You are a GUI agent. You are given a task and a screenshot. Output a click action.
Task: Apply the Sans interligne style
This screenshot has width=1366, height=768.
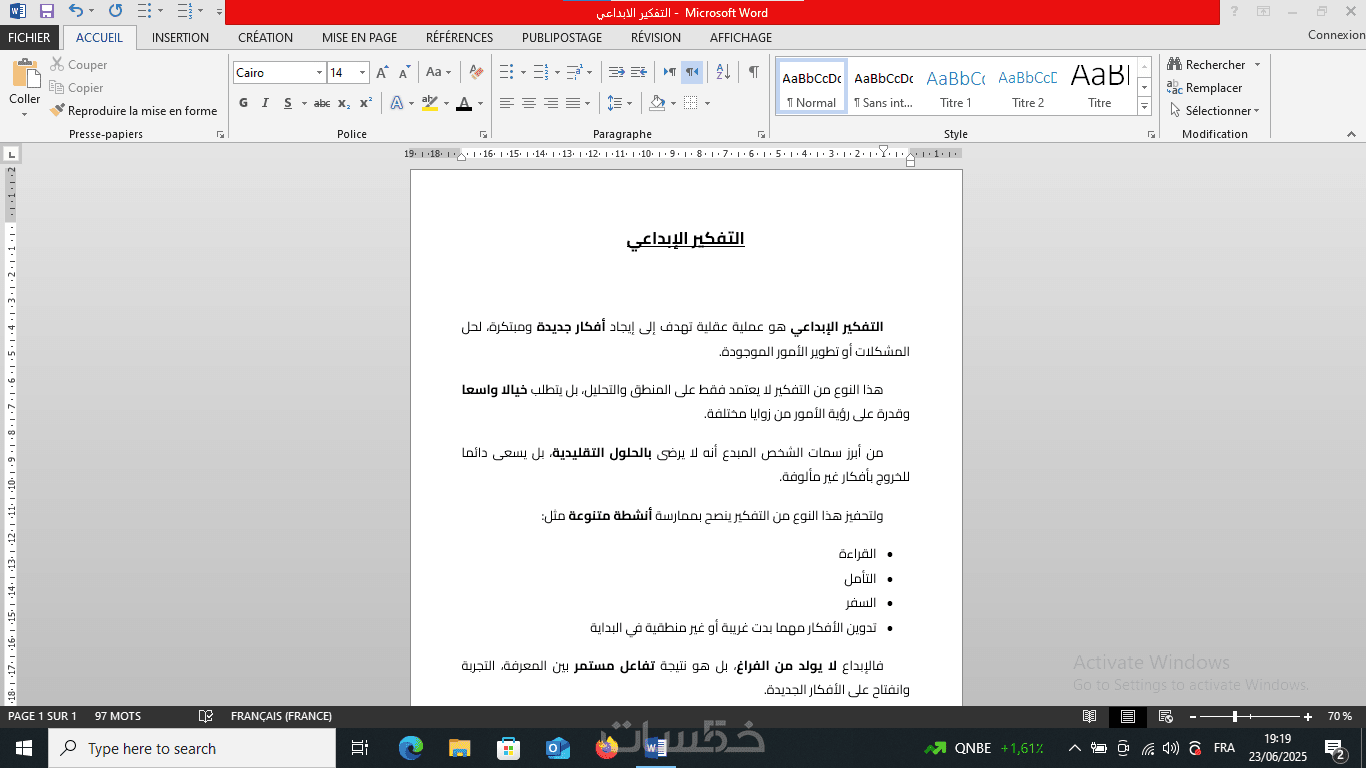[883, 86]
